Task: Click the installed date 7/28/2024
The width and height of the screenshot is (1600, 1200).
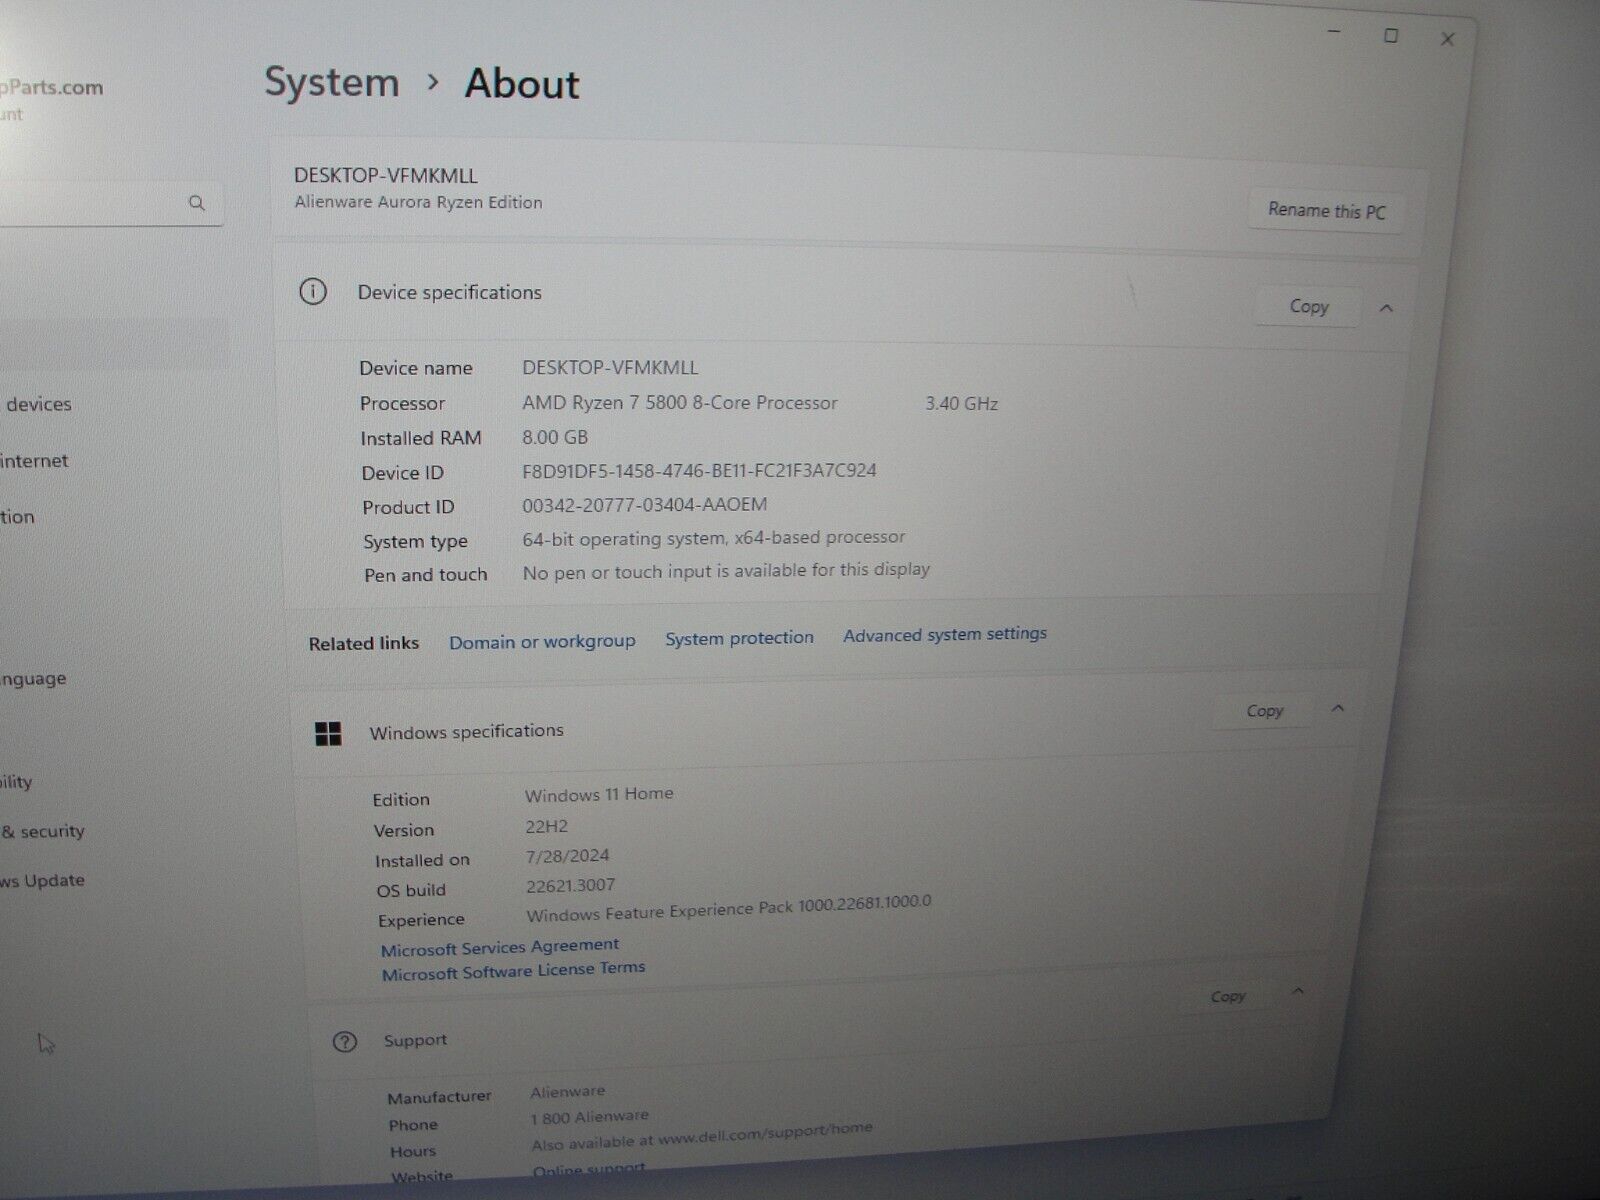Action: (568, 856)
